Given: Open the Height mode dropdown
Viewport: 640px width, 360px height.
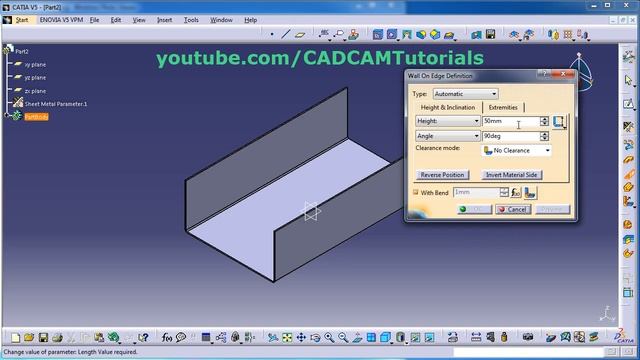Looking at the screenshot, I should (x=447, y=121).
